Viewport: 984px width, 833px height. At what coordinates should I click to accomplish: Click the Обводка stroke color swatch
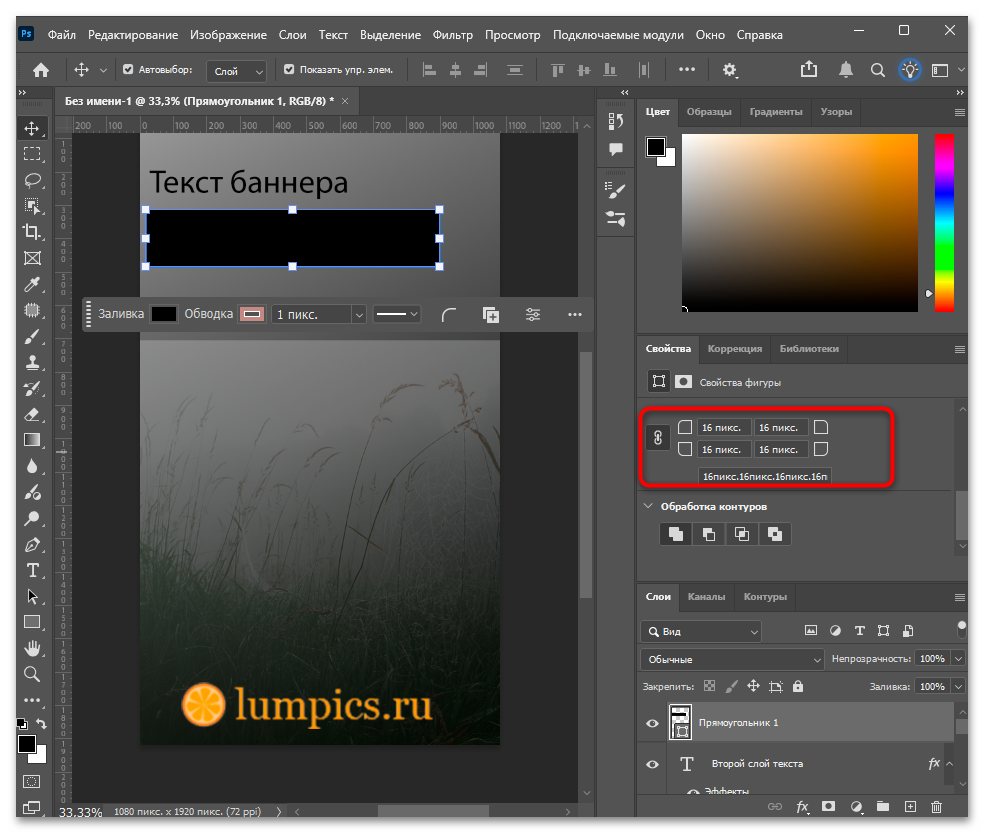coord(252,314)
